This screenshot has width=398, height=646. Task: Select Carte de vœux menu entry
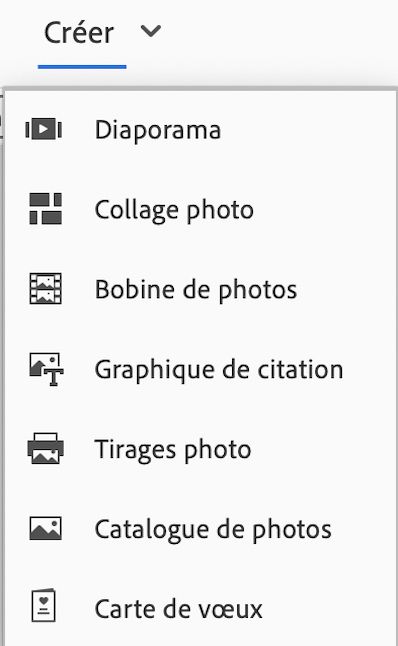178,609
